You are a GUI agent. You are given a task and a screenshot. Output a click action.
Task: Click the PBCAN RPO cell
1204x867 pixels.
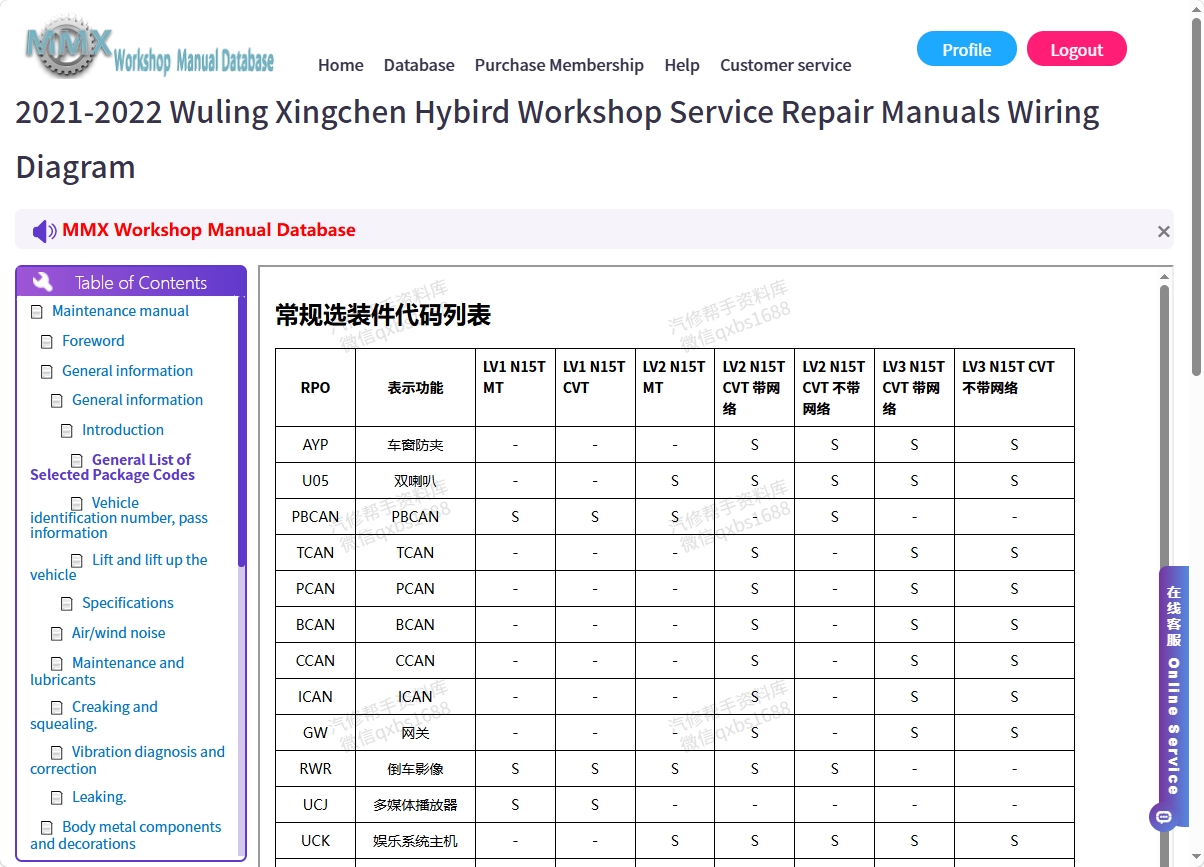point(315,517)
